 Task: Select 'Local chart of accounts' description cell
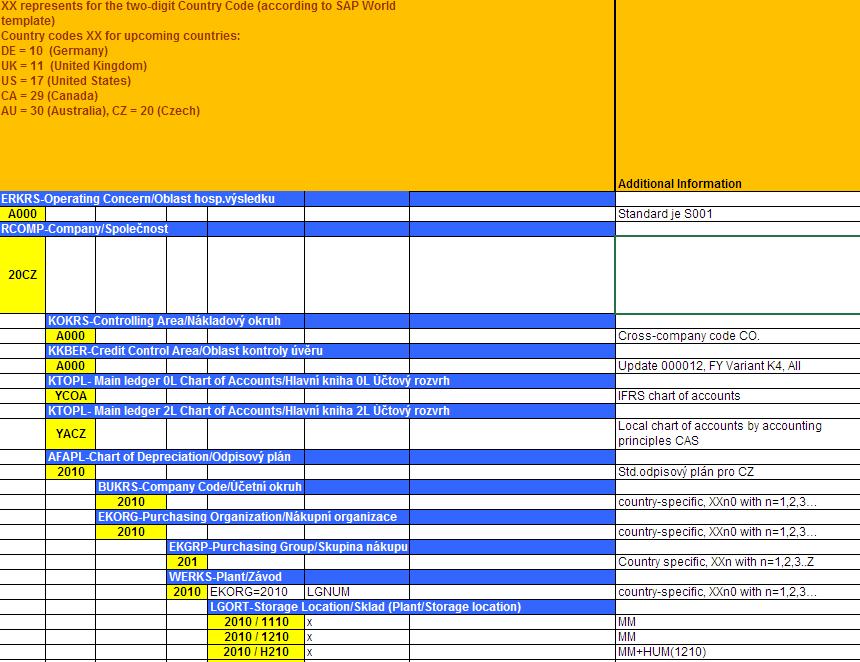pyautogui.click(x=737, y=434)
